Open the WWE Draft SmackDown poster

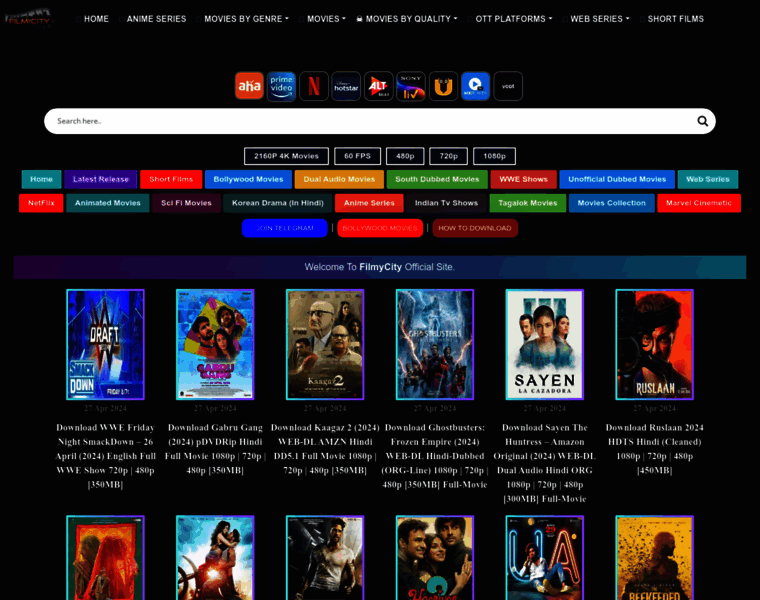tap(105, 345)
